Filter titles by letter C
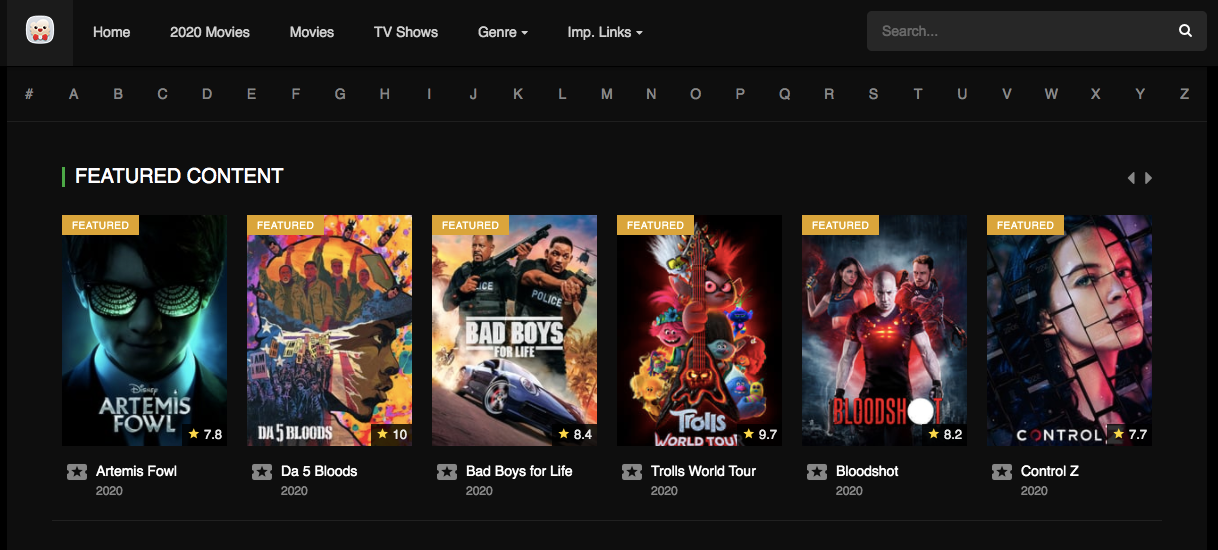Image resolution: width=1218 pixels, height=550 pixels. tap(162, 94)
